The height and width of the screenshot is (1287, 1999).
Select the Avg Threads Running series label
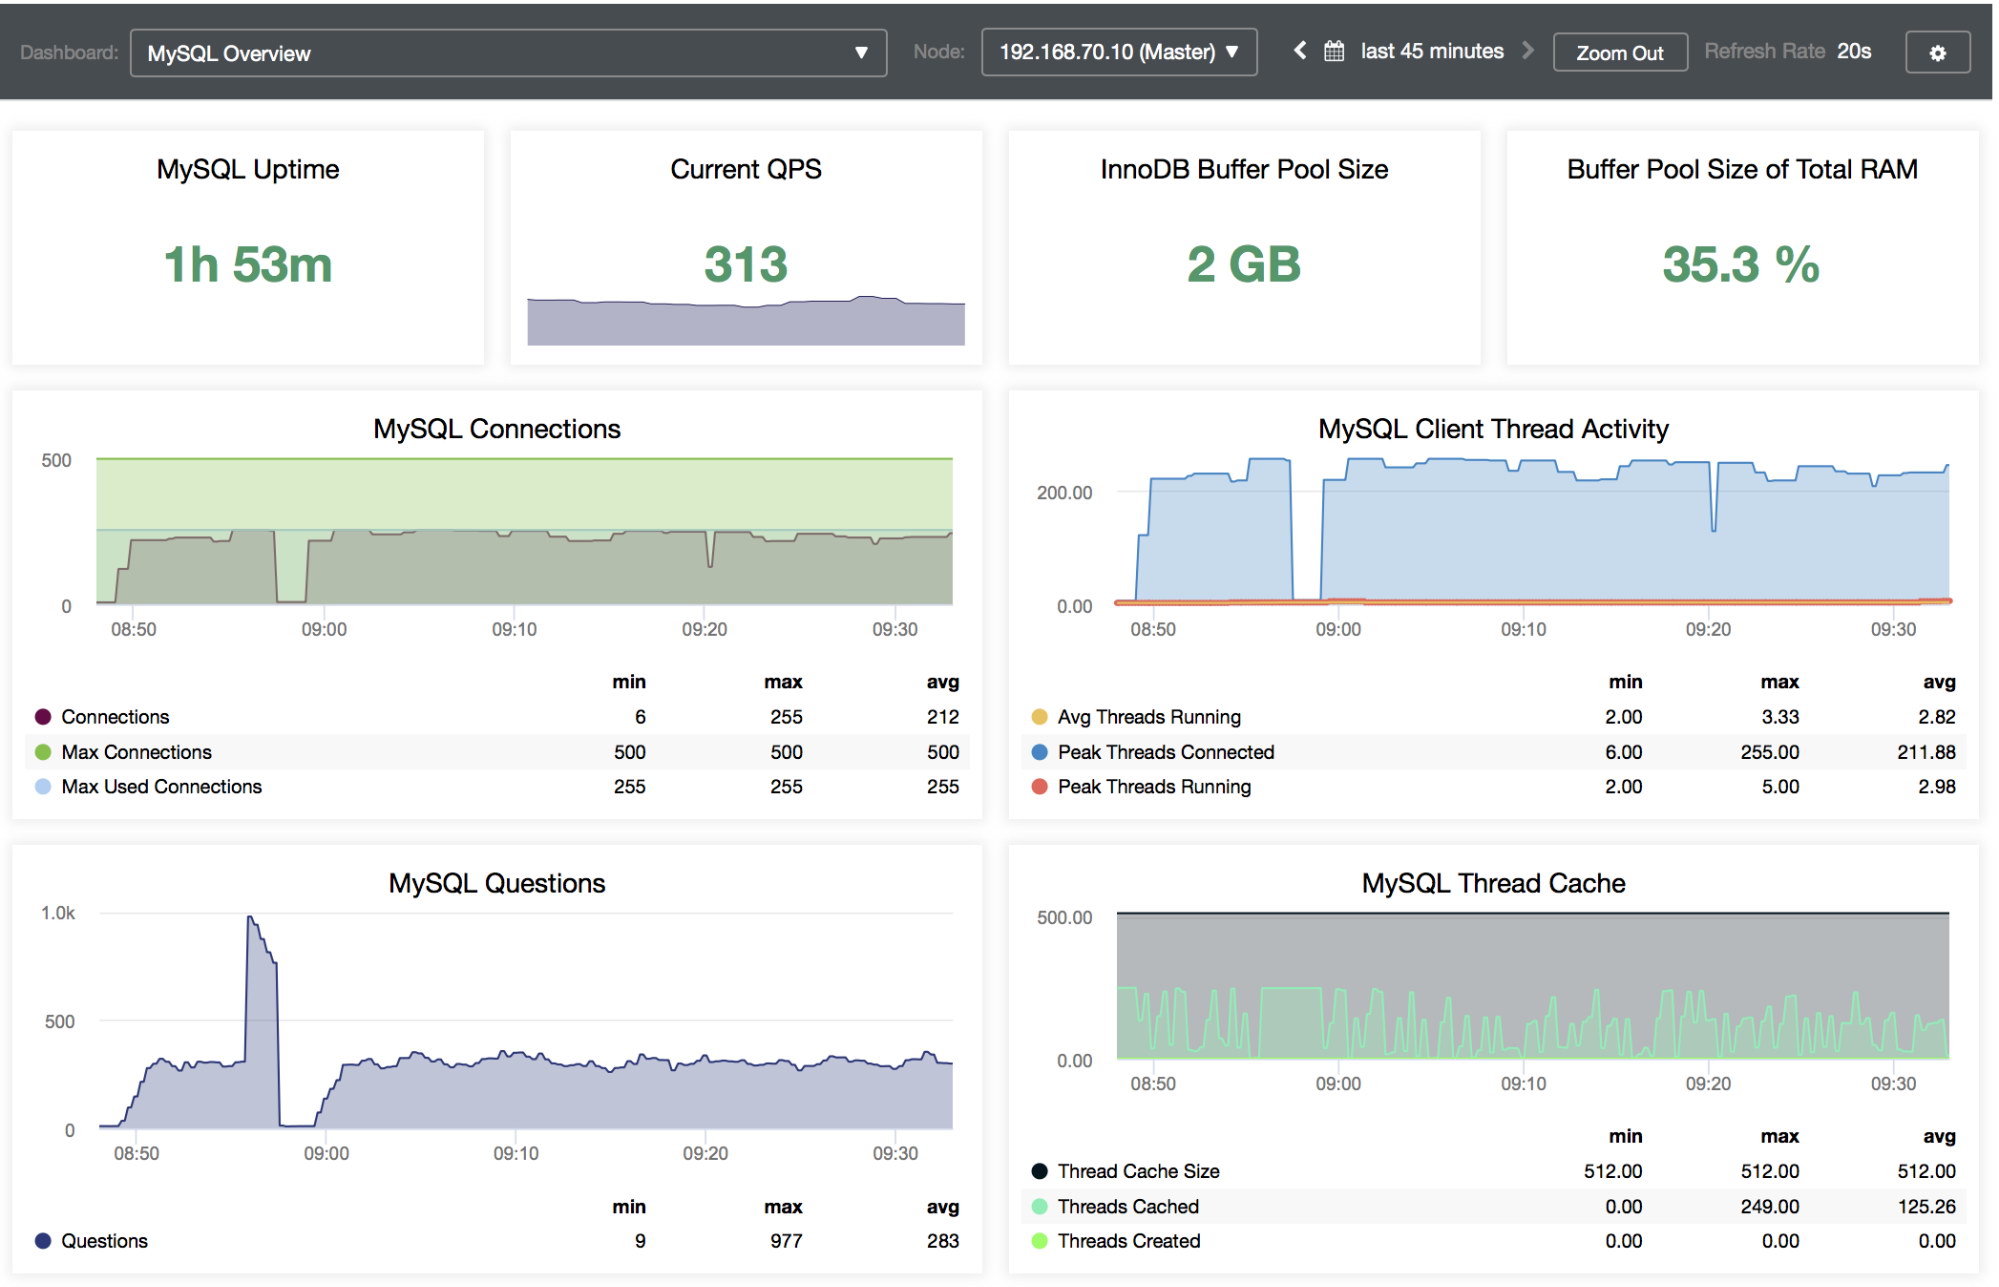pos(1149,717)
